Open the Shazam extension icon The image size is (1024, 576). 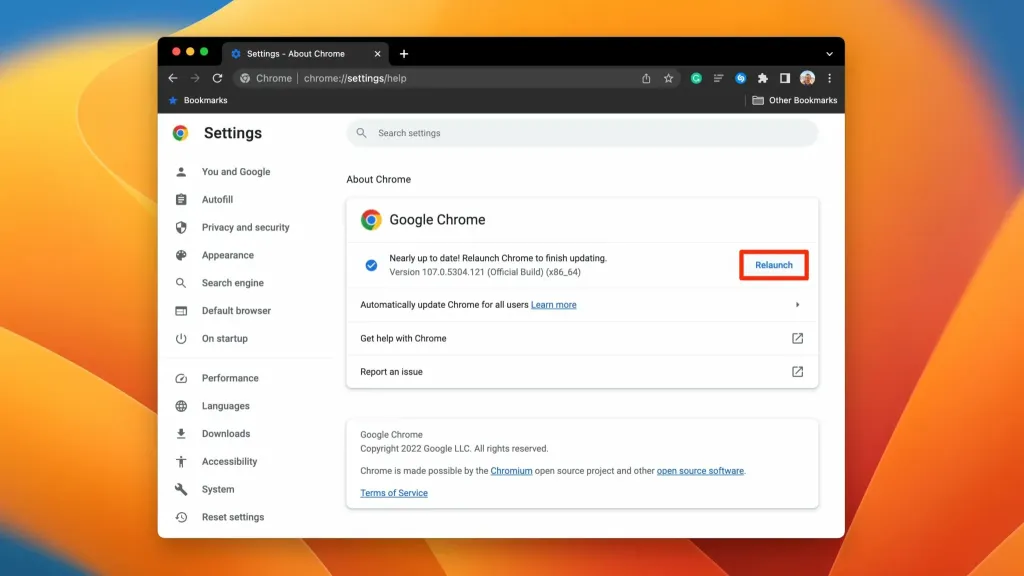pyautogui.click(x=741, y=77)
